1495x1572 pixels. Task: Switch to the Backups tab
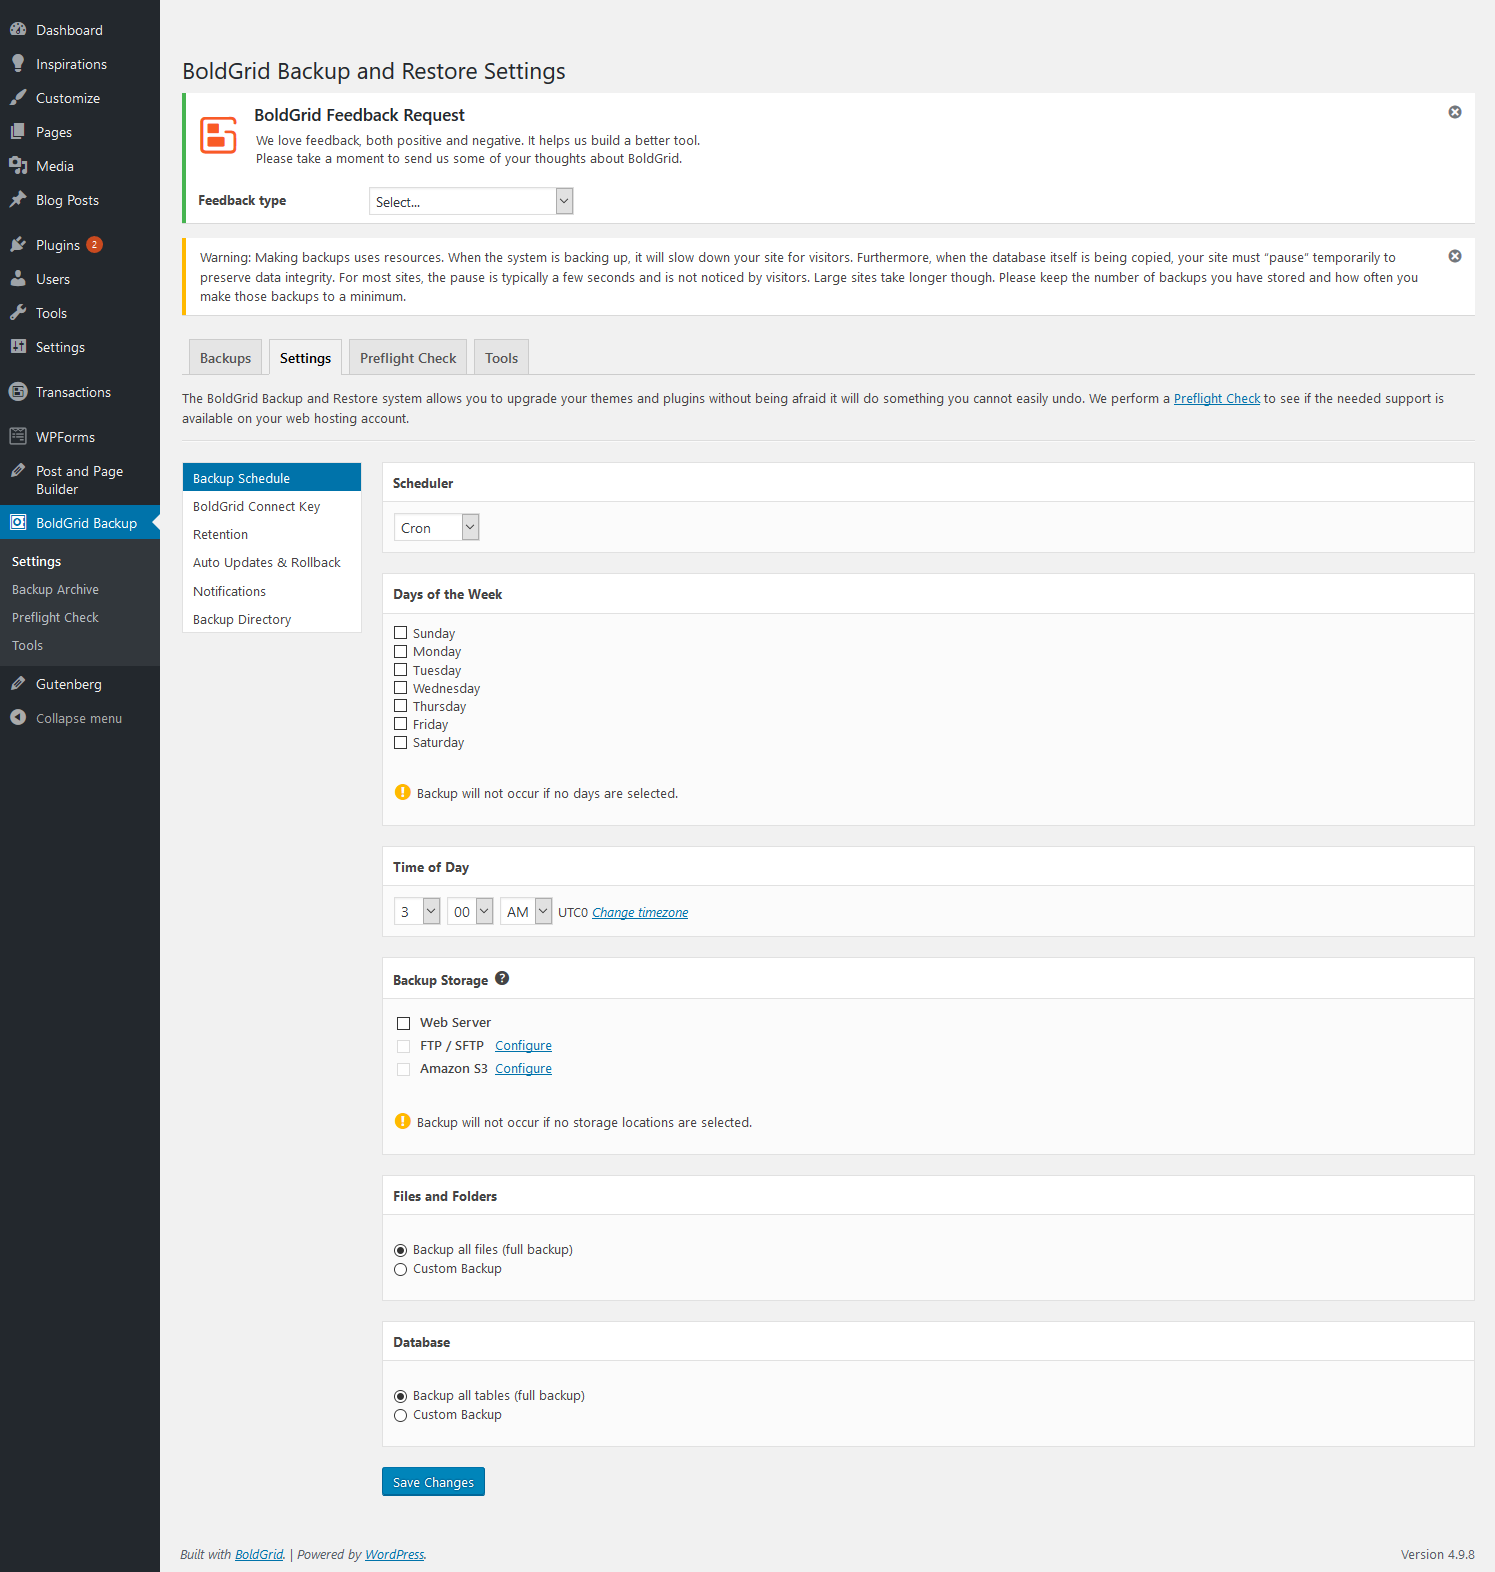[226, 358]
